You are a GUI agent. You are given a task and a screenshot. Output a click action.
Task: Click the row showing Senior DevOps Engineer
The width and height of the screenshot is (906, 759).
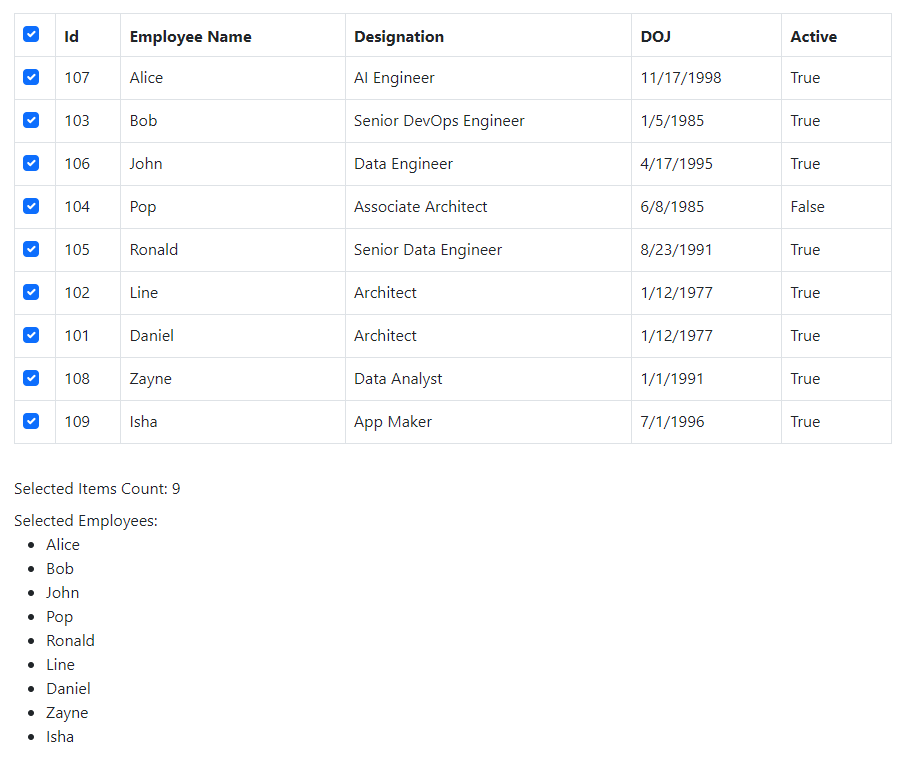438,120
